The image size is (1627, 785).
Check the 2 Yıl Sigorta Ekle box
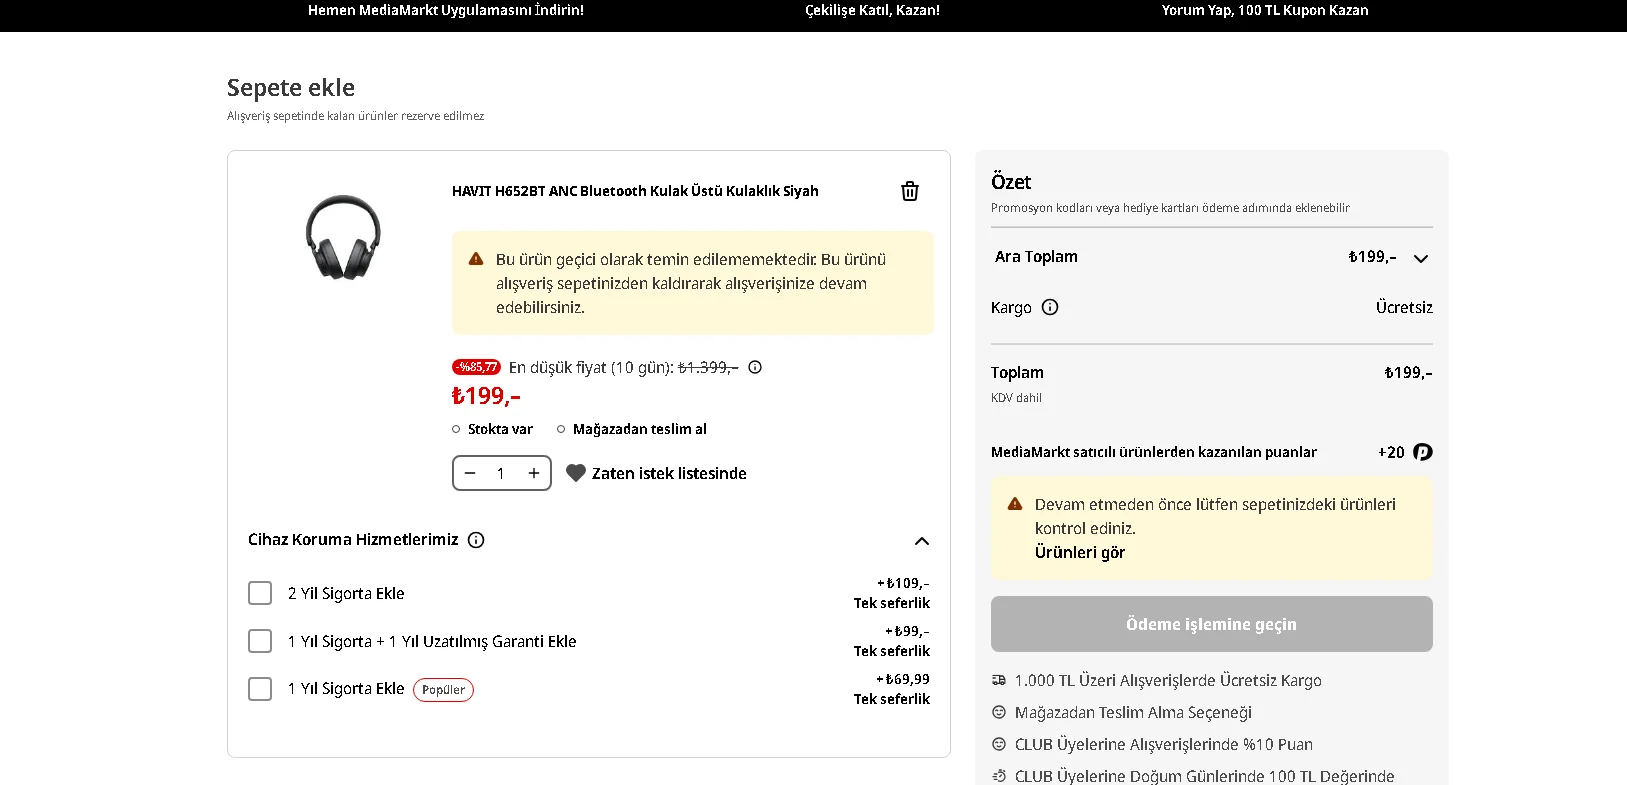click(260, 593)
